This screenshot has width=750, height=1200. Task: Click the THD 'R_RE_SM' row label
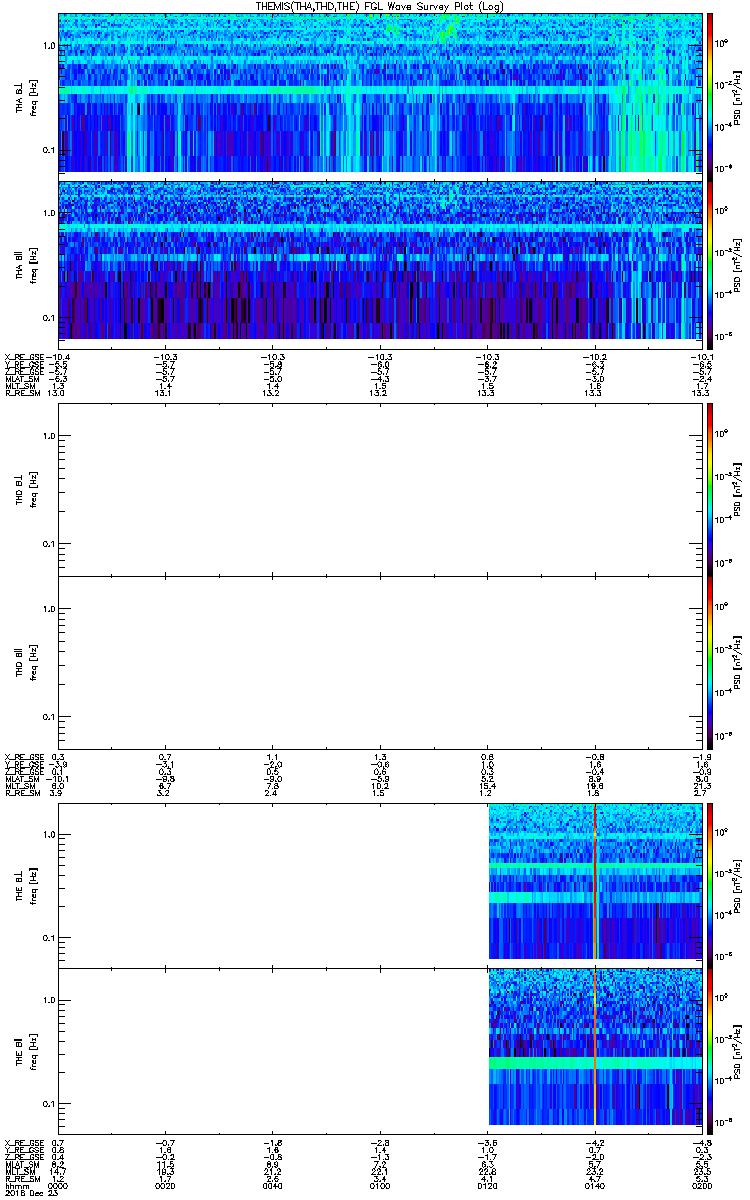click(x=21, y=794)
